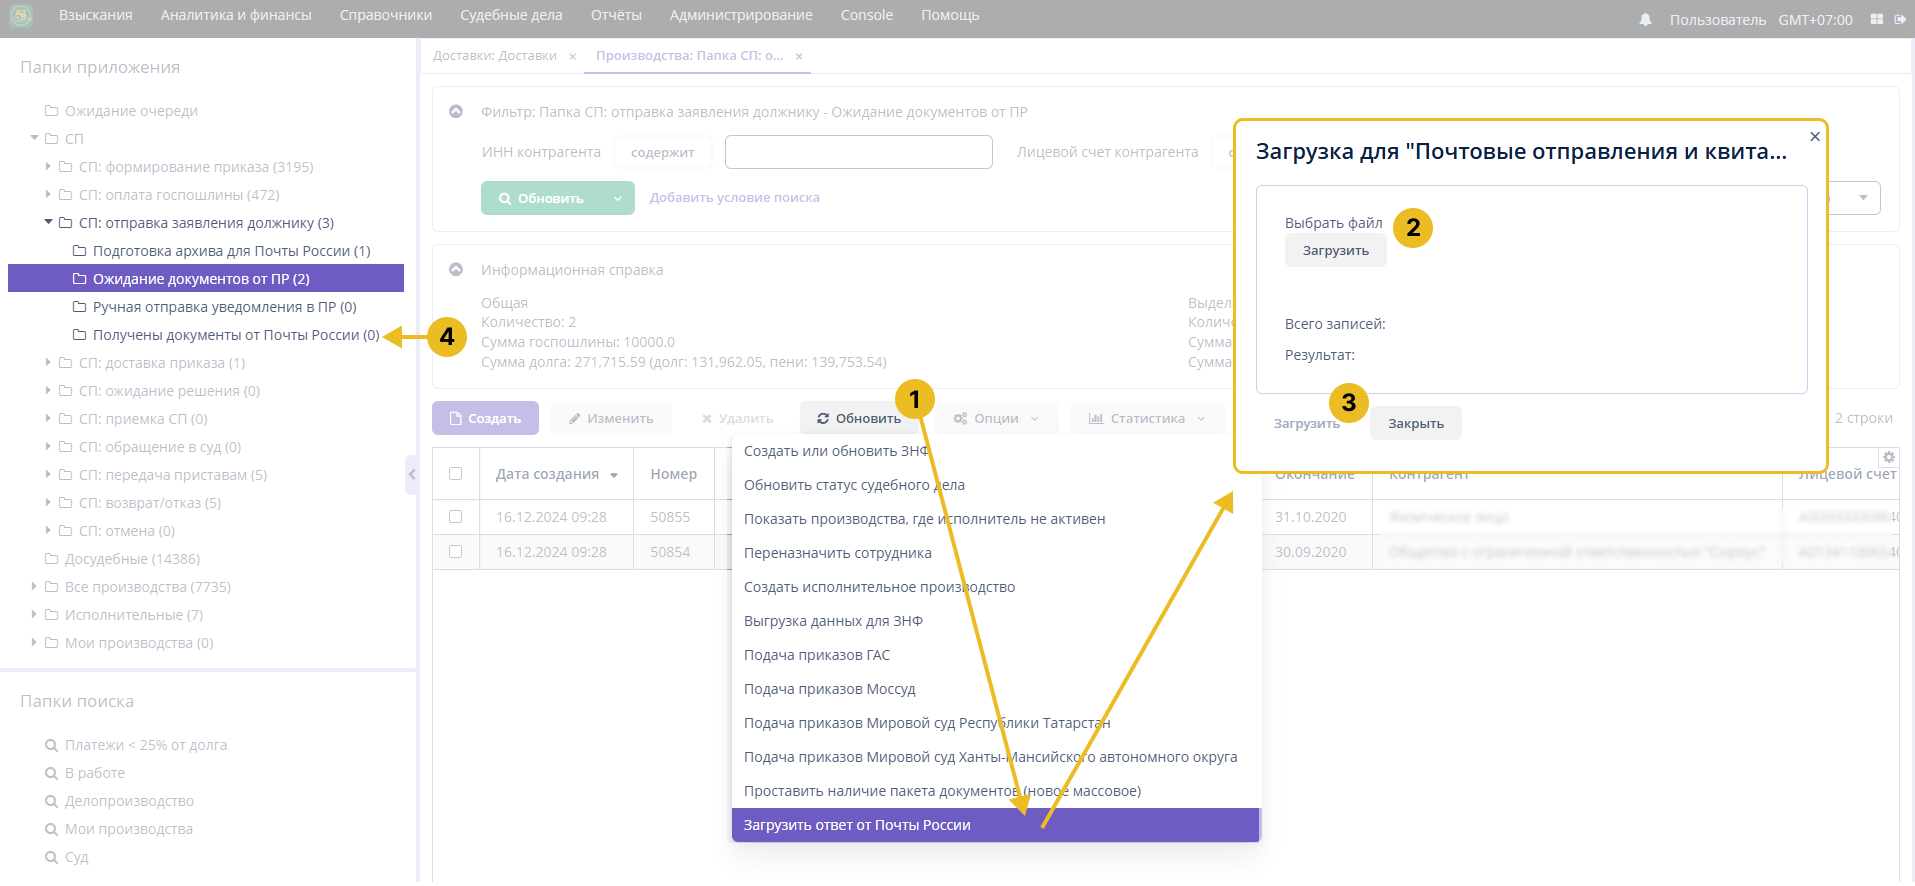Select the Получены документы от Почты России folder
The image size is (1915, 886).
click(x=235, y=335)
